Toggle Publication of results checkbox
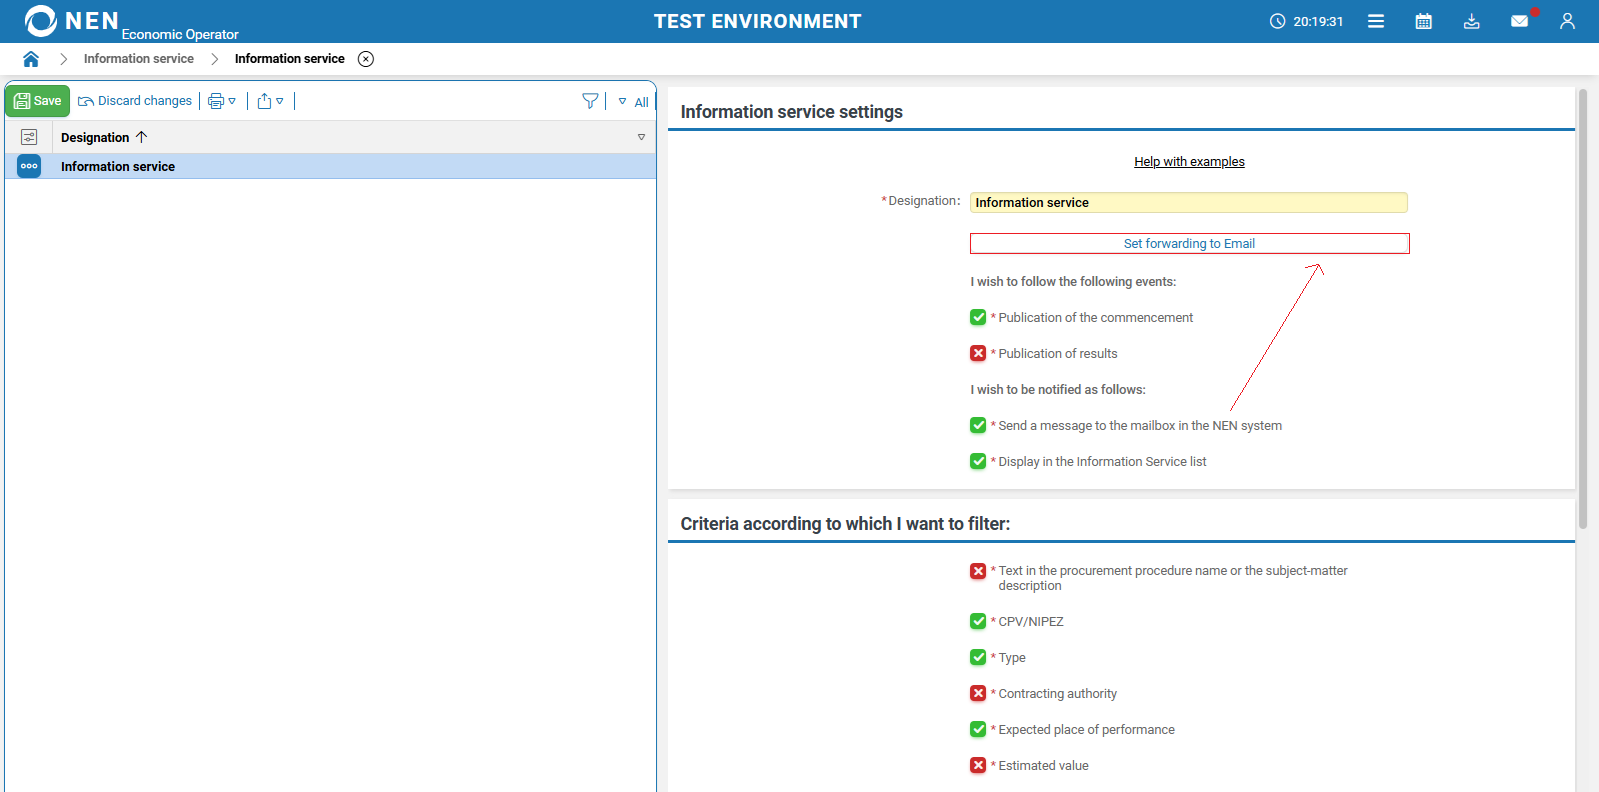Image resolution: width=1599 pixels, height=792 pixels. [978, 353]
